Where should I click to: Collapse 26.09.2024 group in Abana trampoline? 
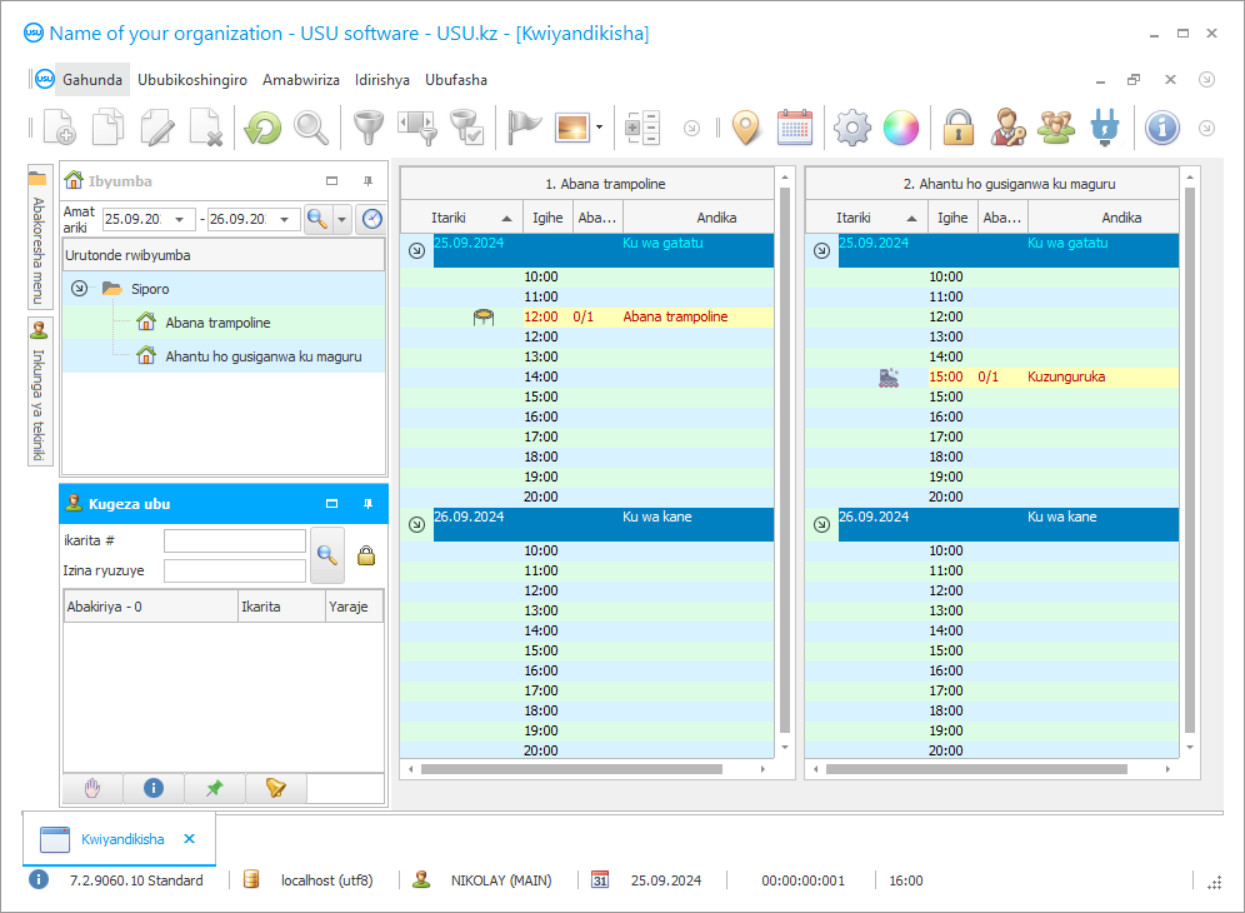(x=417, y=524)
